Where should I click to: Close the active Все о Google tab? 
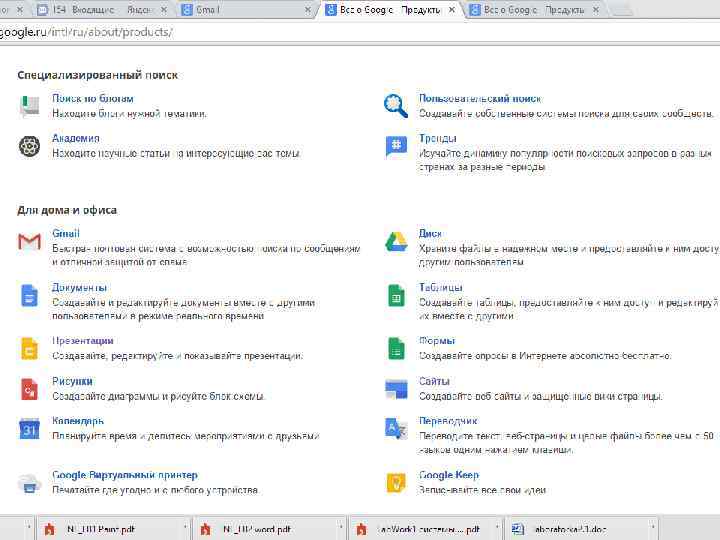[452, 10]
